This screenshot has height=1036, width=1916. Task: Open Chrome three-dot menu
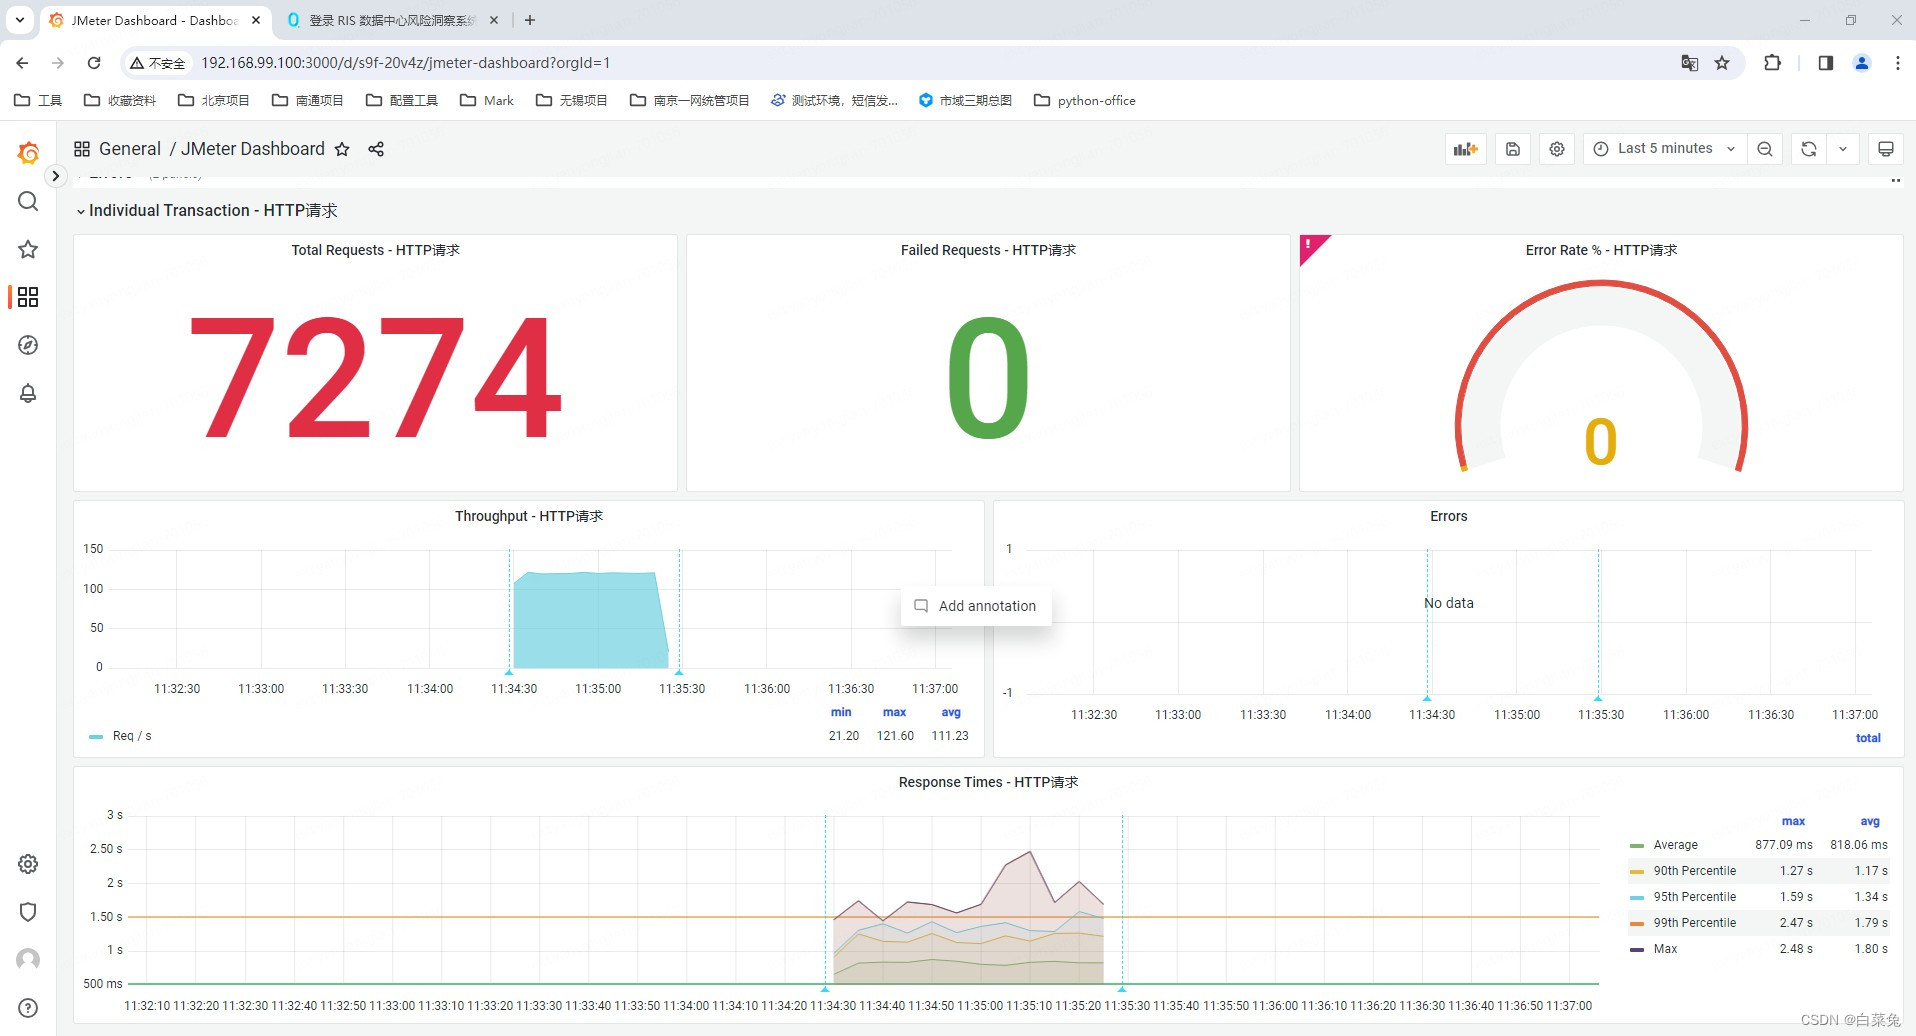(1897, 63)
